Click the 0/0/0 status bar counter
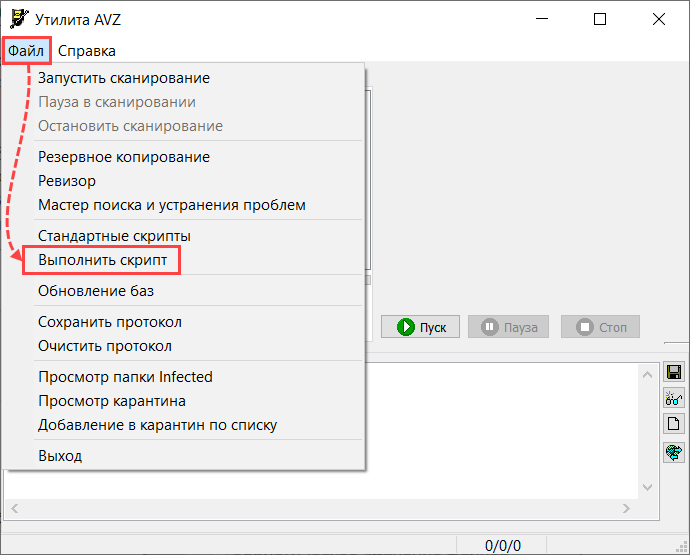690x555 pixels. point(502,546)
